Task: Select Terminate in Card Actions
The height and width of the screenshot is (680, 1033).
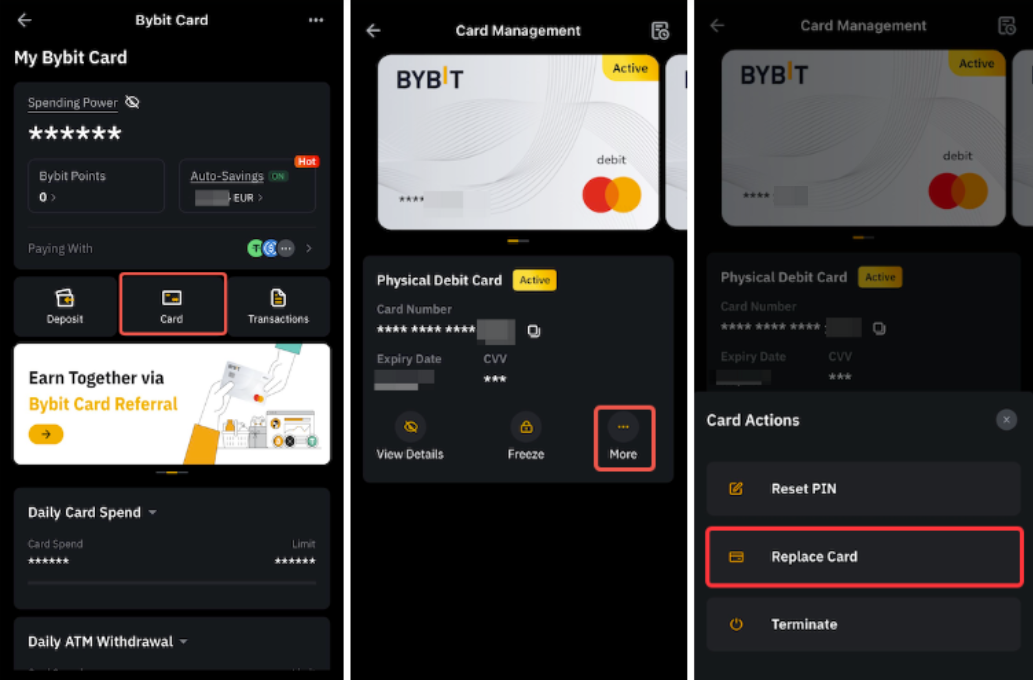Action: (864, 624)
